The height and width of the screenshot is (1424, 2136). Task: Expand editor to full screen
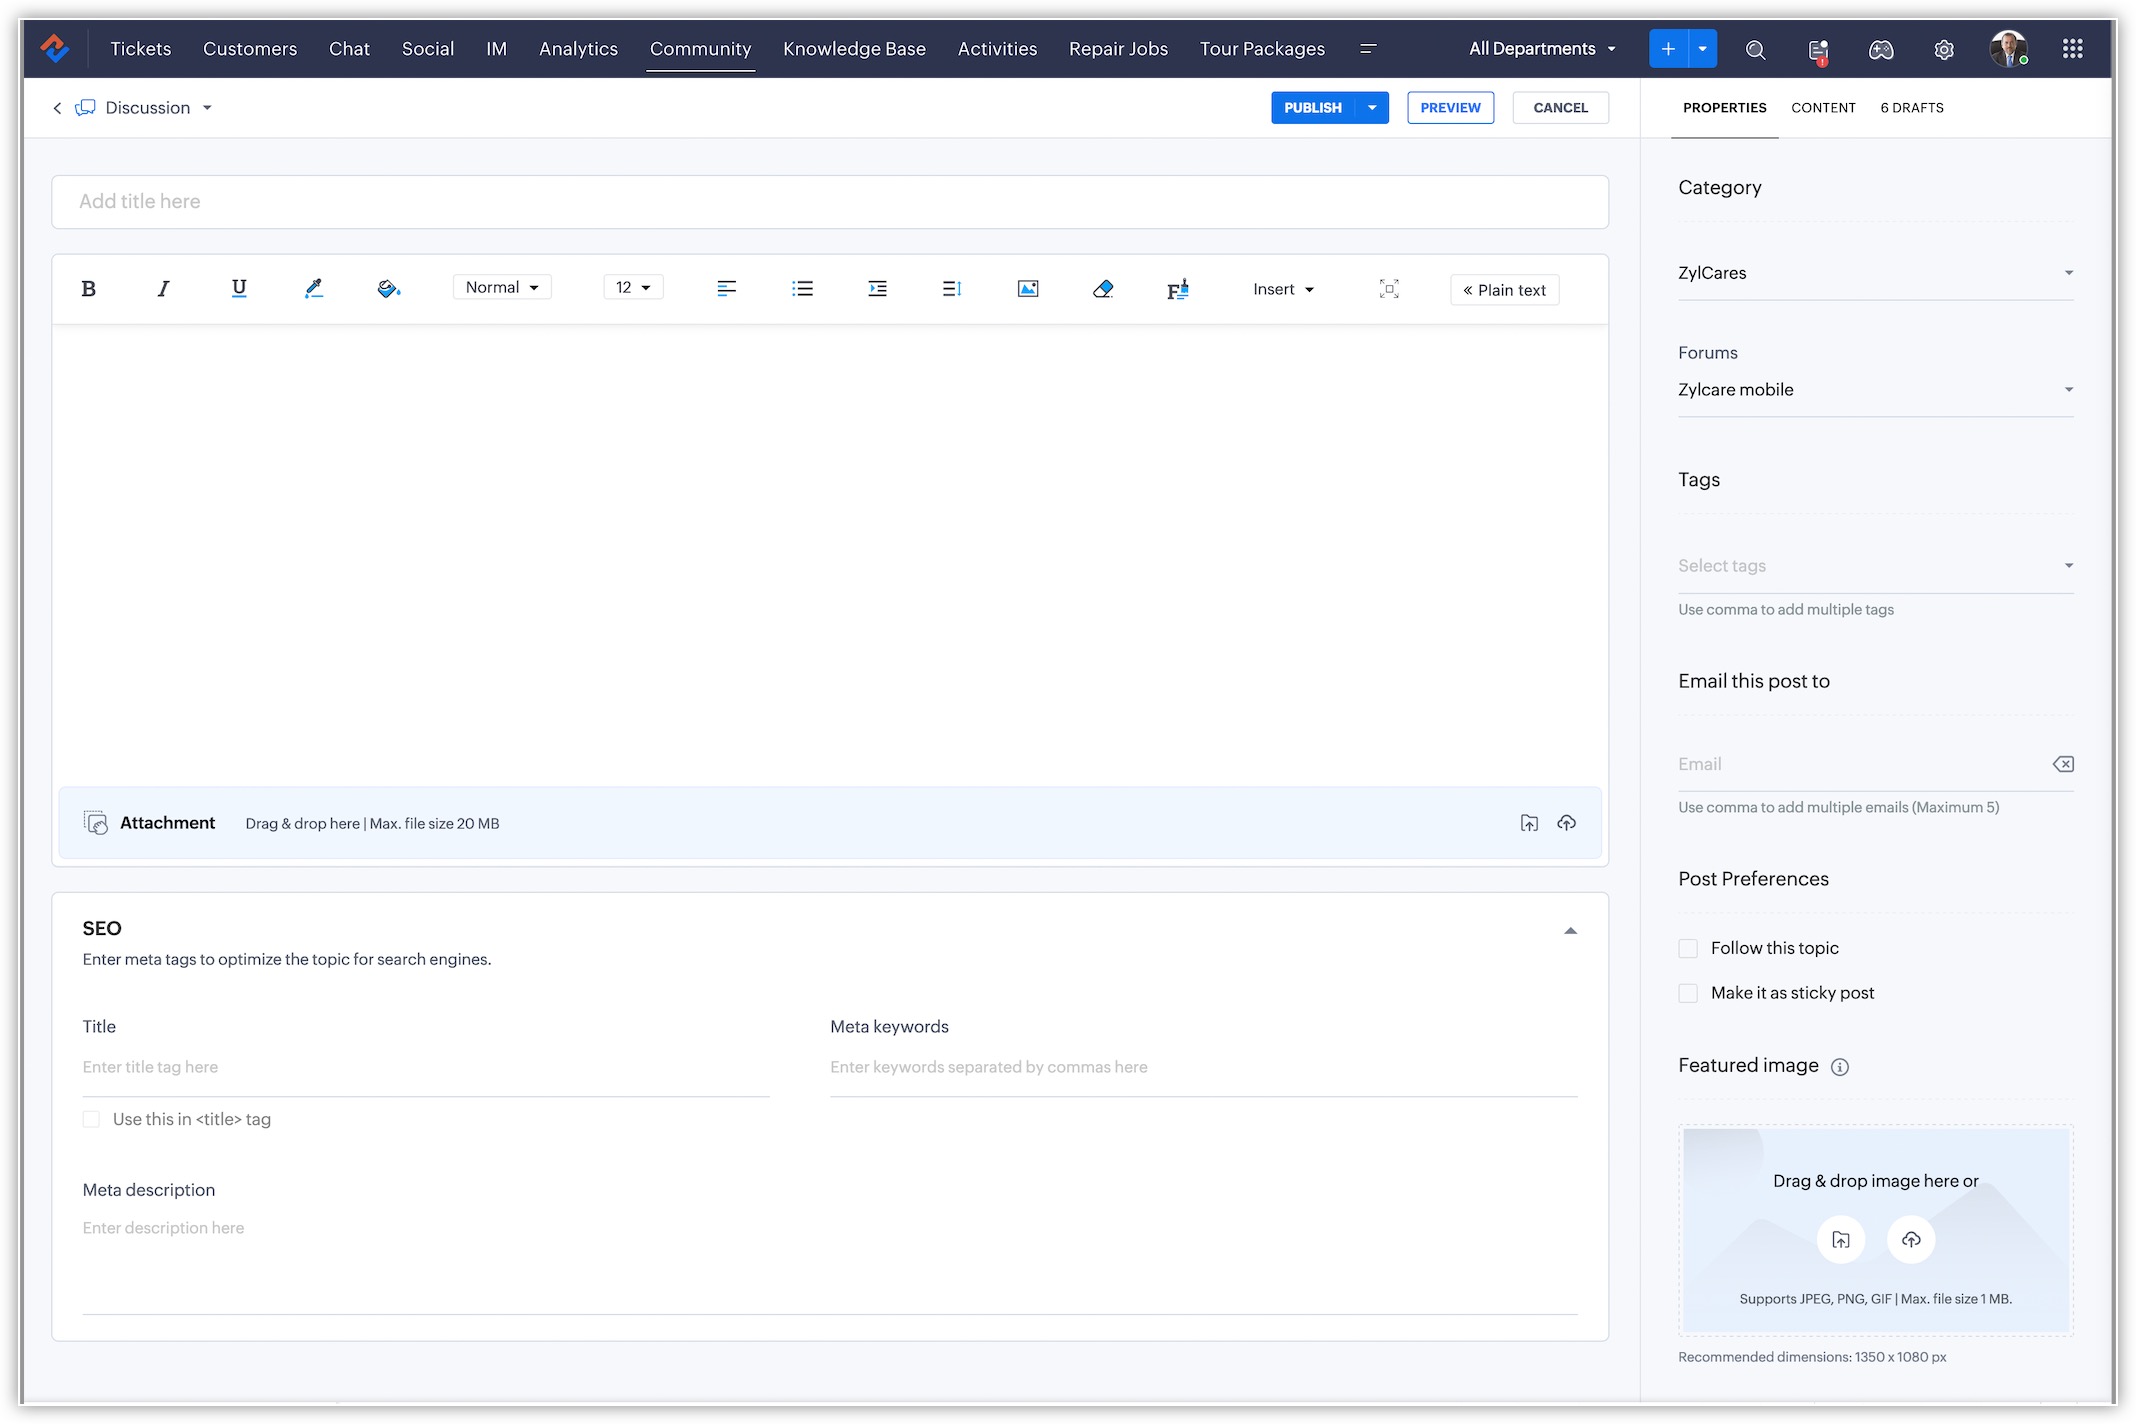(1388, 289)
